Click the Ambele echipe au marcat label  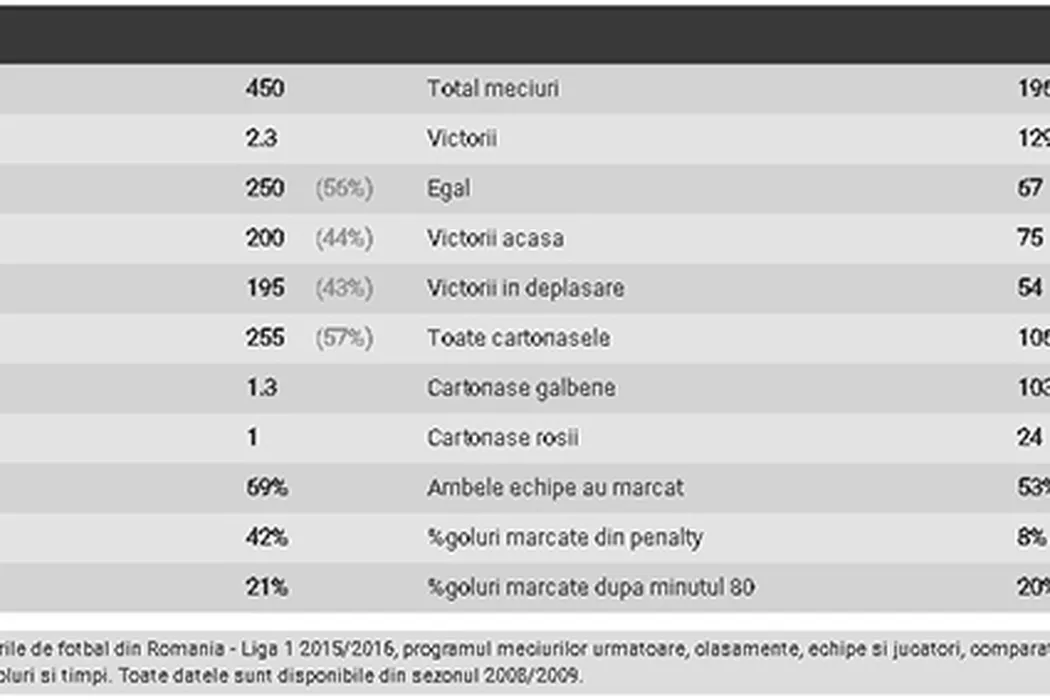click(x=555, y=488)
